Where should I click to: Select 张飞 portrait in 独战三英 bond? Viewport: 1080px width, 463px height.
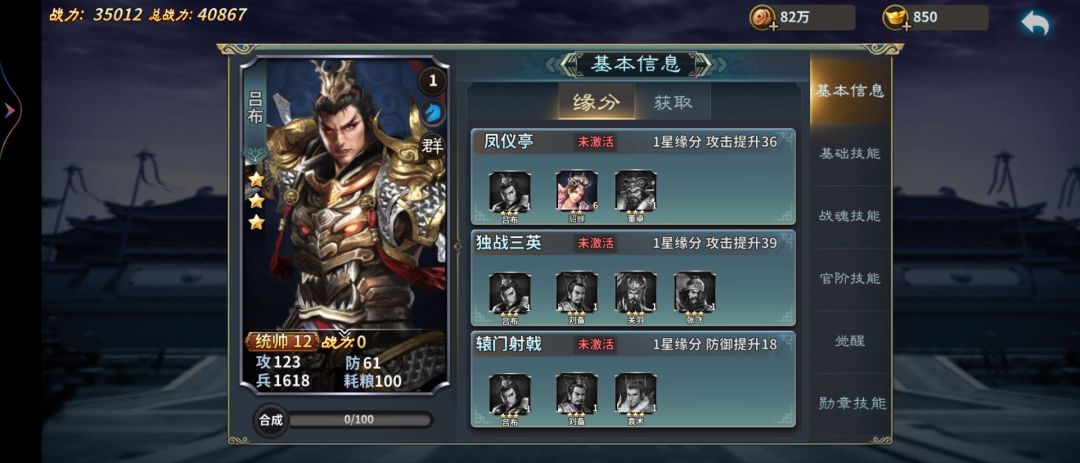coord(694,292)
